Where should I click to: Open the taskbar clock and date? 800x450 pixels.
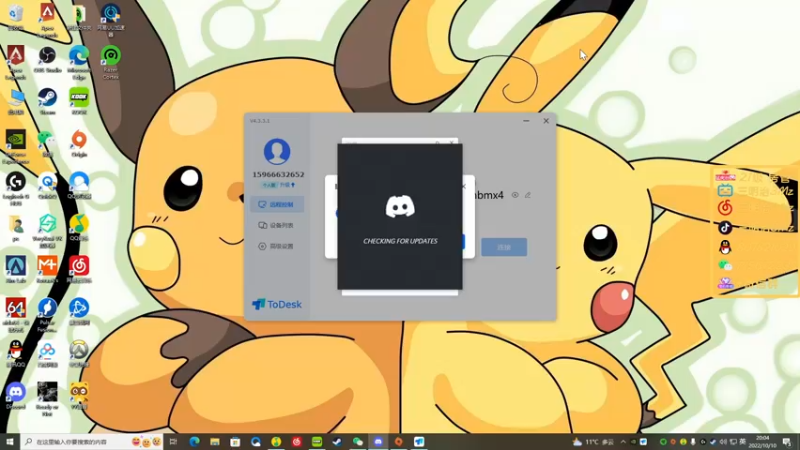point(763,442)
